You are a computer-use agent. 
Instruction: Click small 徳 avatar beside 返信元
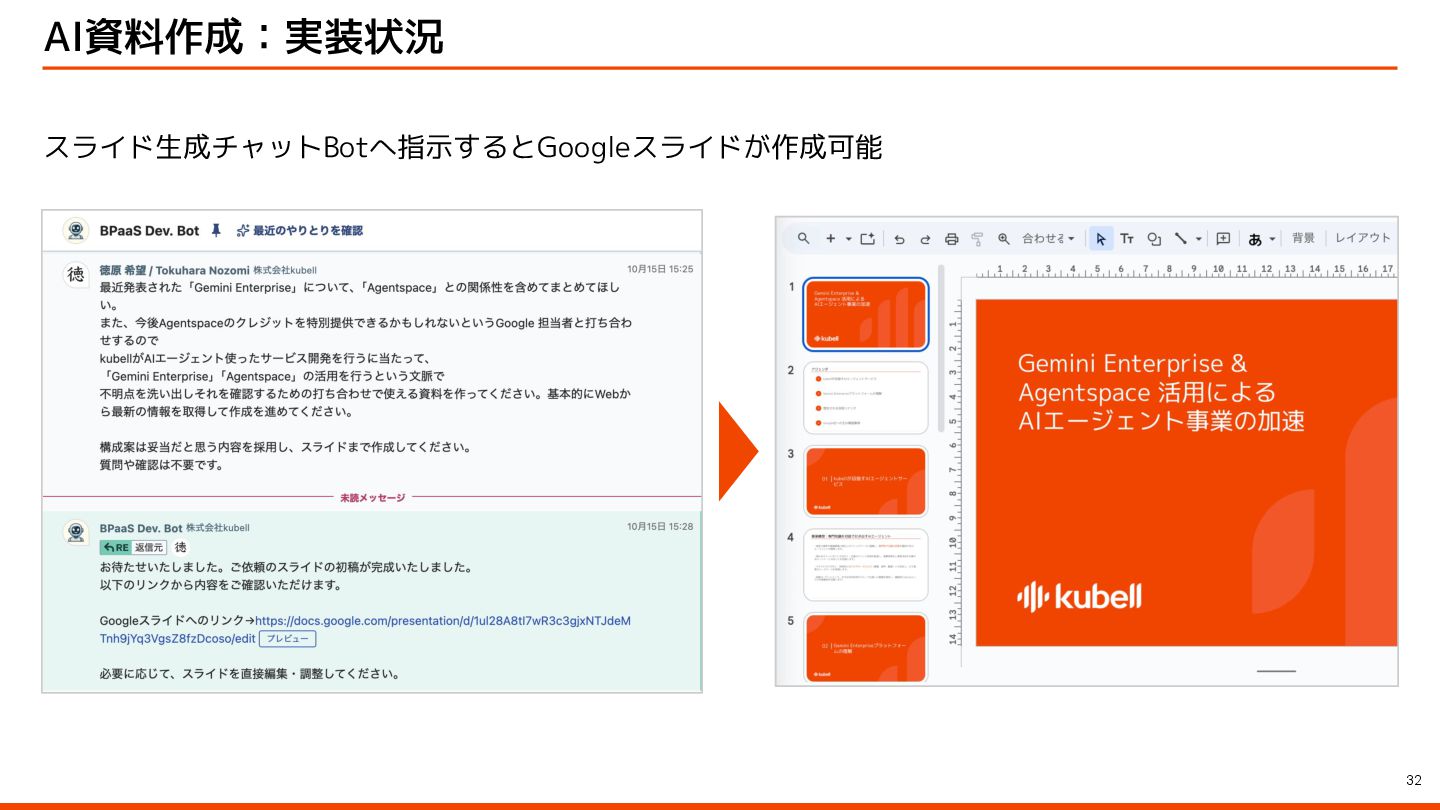(x=181, y=547)
